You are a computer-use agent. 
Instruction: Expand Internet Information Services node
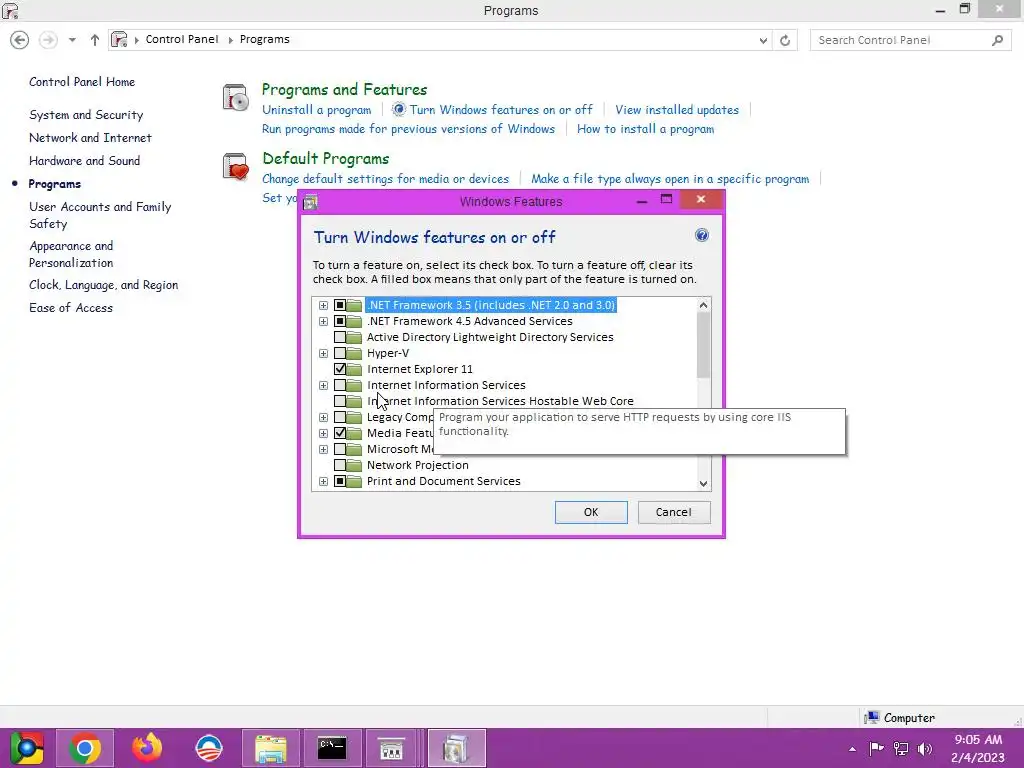pos(323,385)
